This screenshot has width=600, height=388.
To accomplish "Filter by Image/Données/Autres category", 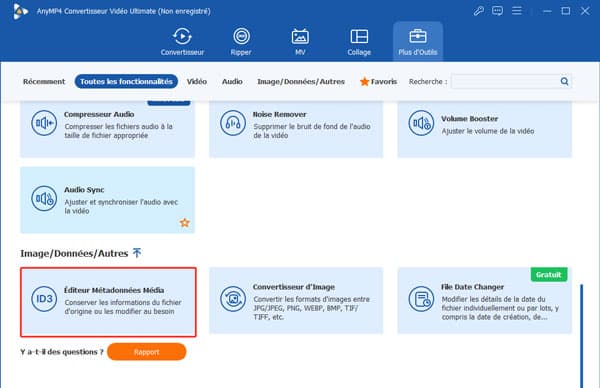I will coord(301,82).
